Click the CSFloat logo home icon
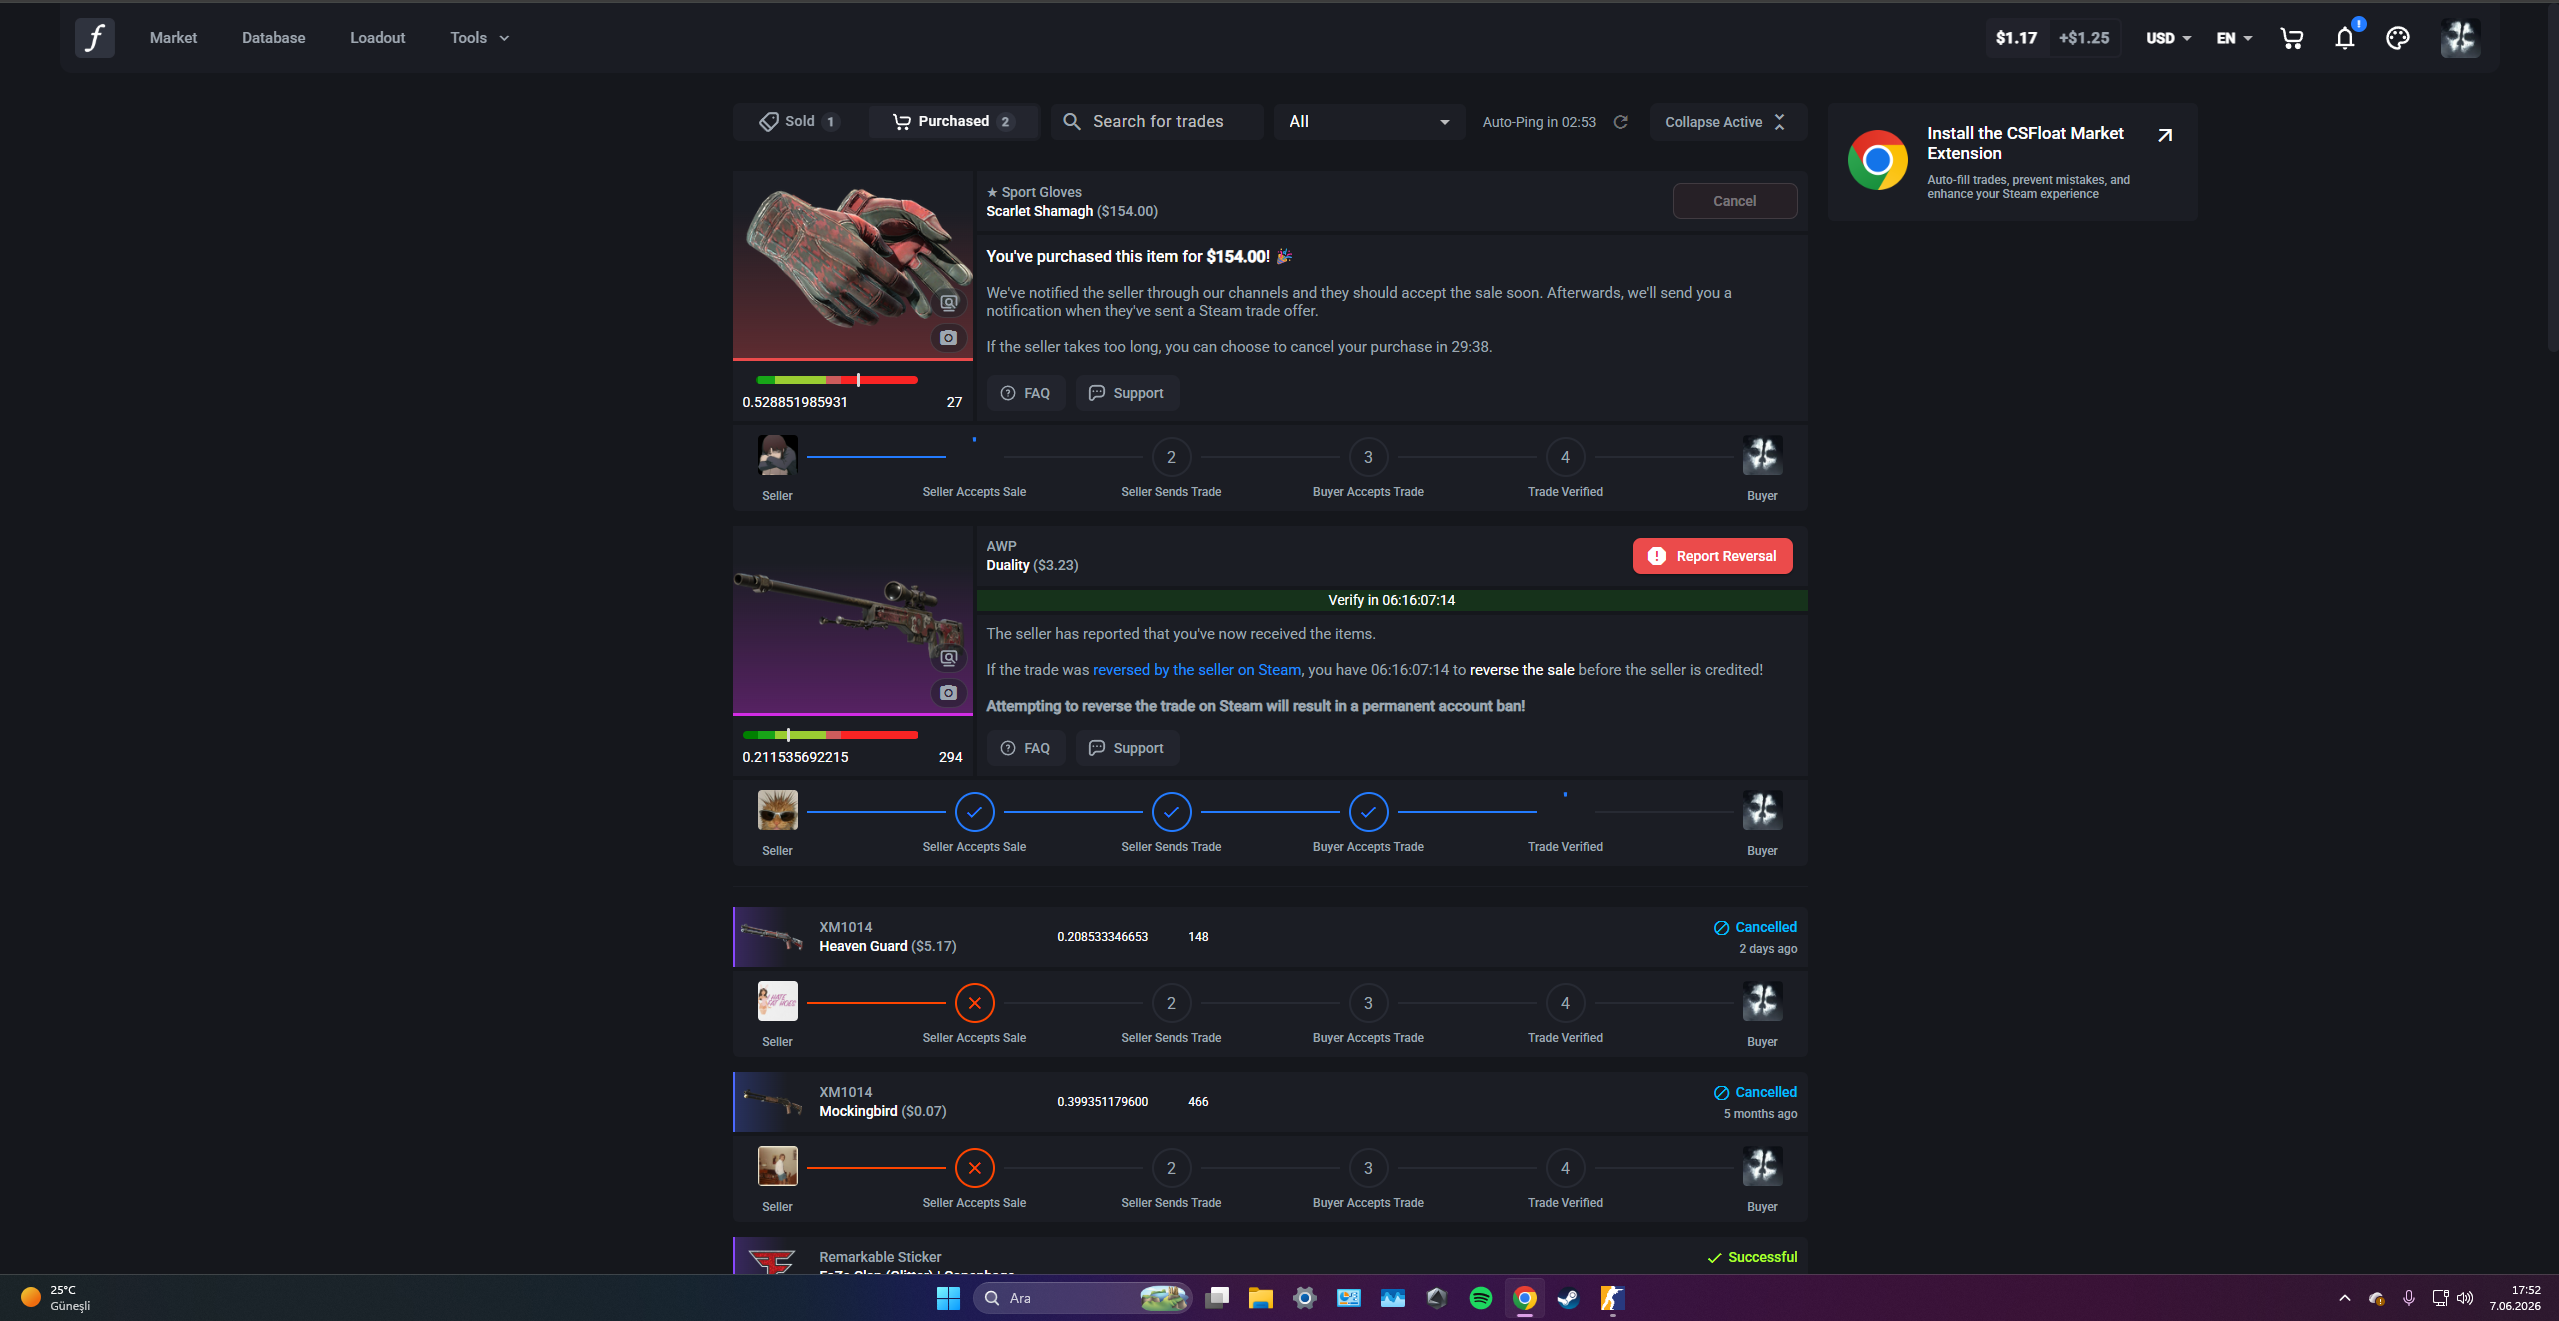The width and height of the screenshot is (2559, 1321). [95, 38]
